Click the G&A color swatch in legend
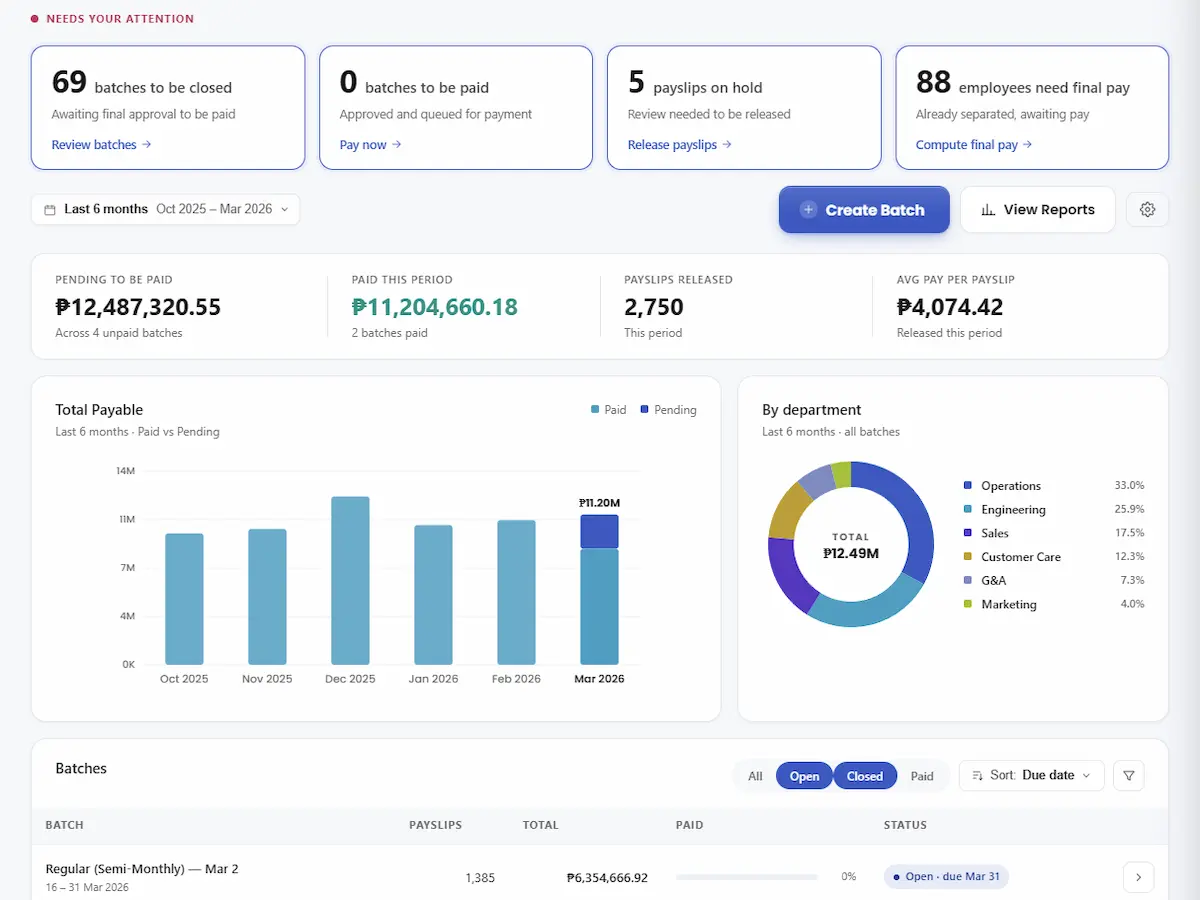Viewport: 1200px width, 900px height. 967,580
